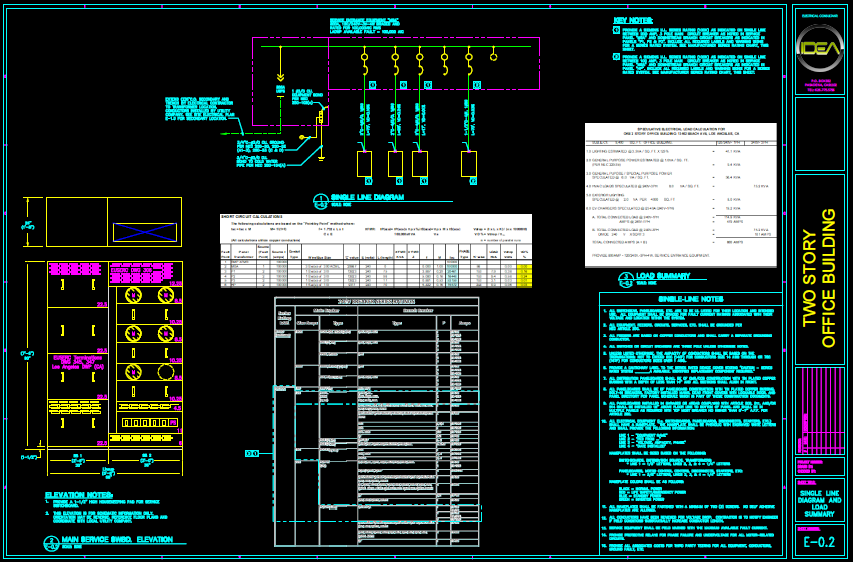Screen dimensions: 853x562
Task: Click the Single Line Diagram title bubble
Action: (320, 199)
